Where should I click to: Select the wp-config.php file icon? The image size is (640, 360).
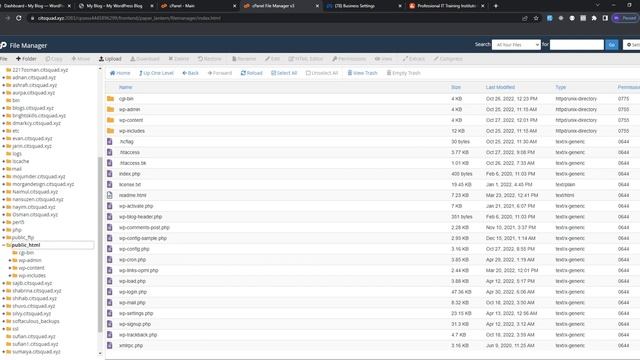point(110,249)
